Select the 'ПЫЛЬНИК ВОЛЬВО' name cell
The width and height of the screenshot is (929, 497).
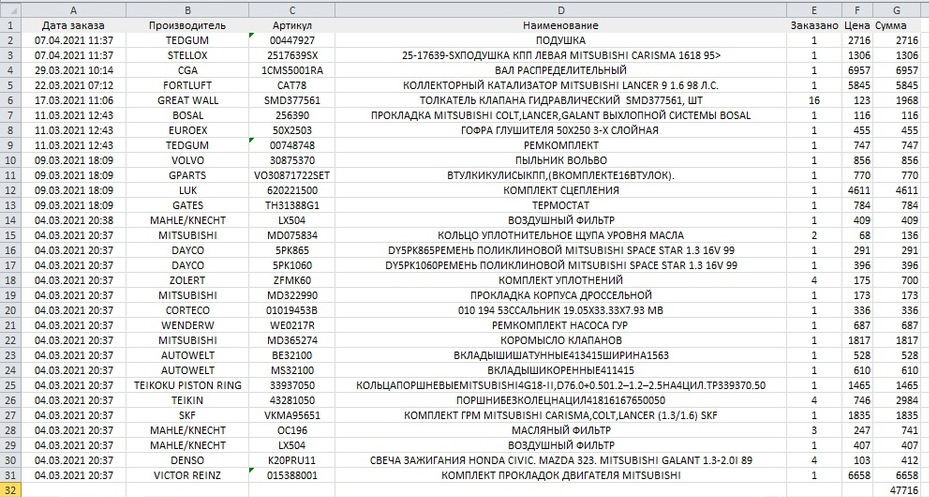561,161
